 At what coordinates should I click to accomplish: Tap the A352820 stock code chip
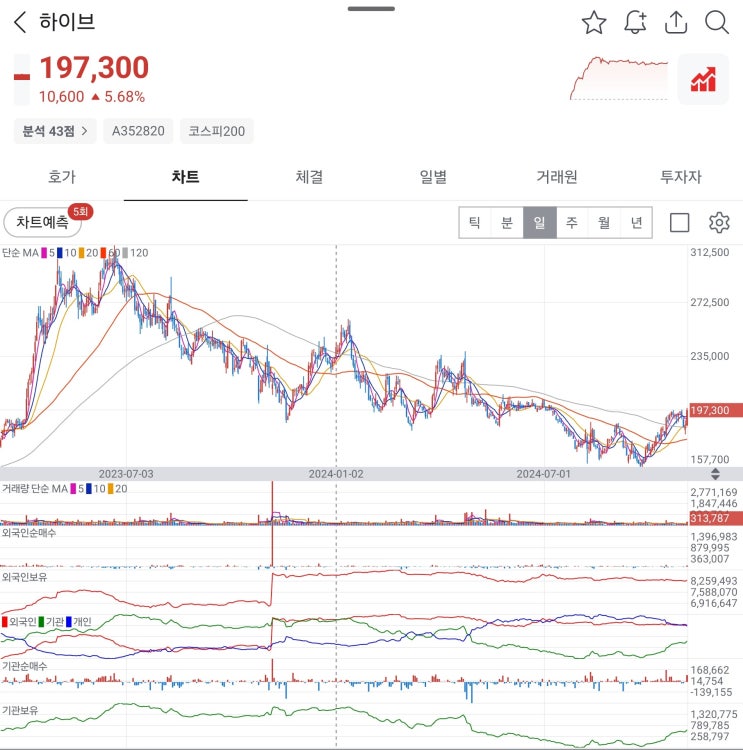click(x=138, y=131)
